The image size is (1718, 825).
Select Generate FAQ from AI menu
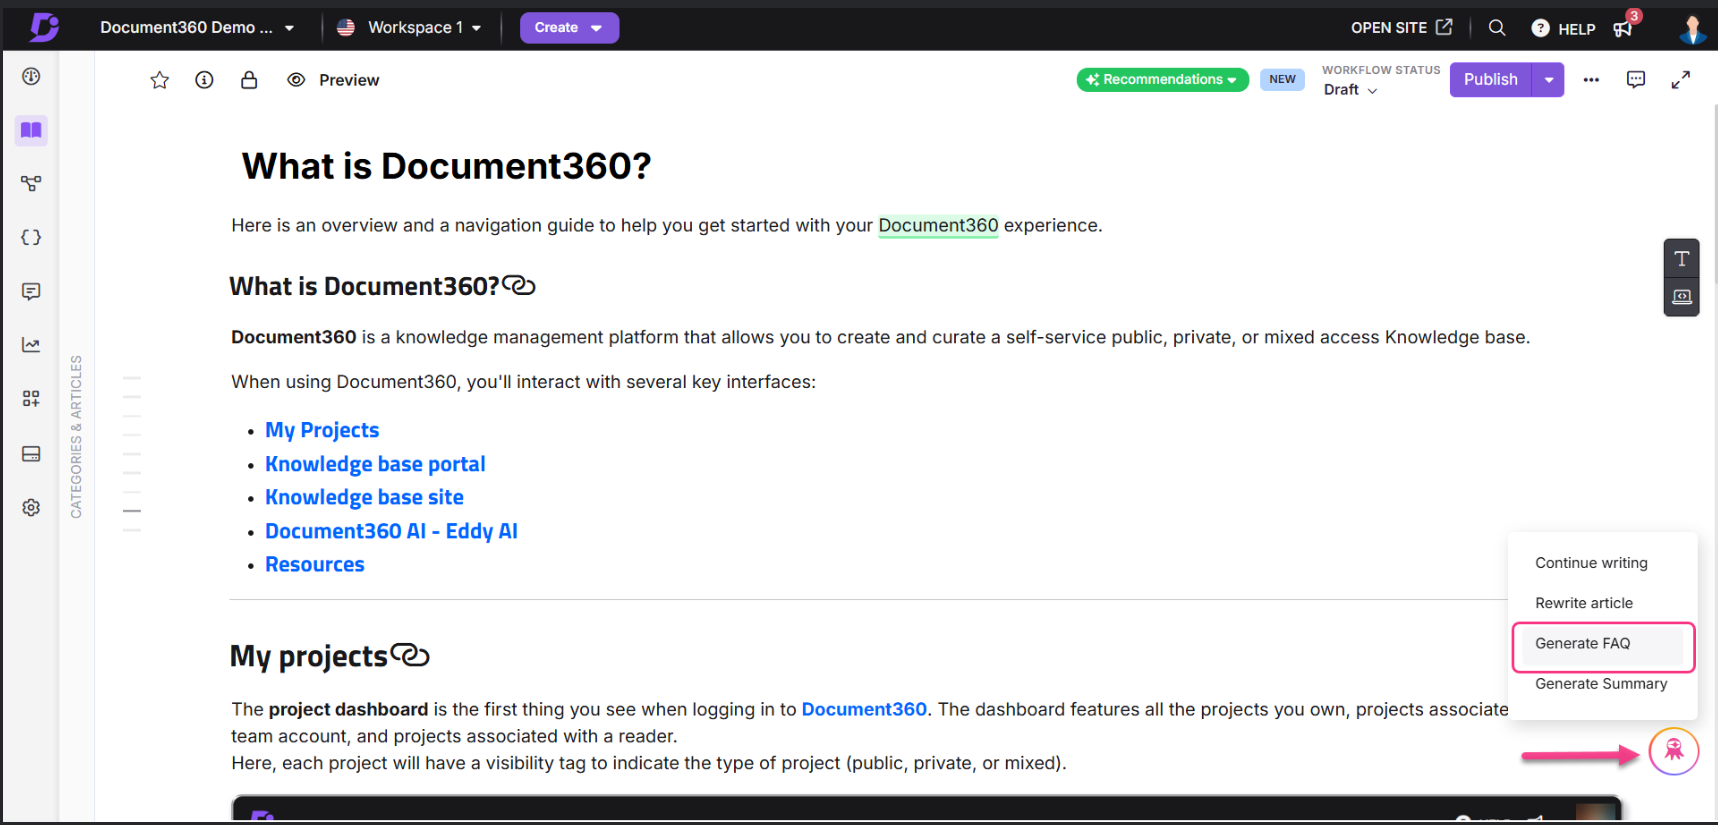1603,644
